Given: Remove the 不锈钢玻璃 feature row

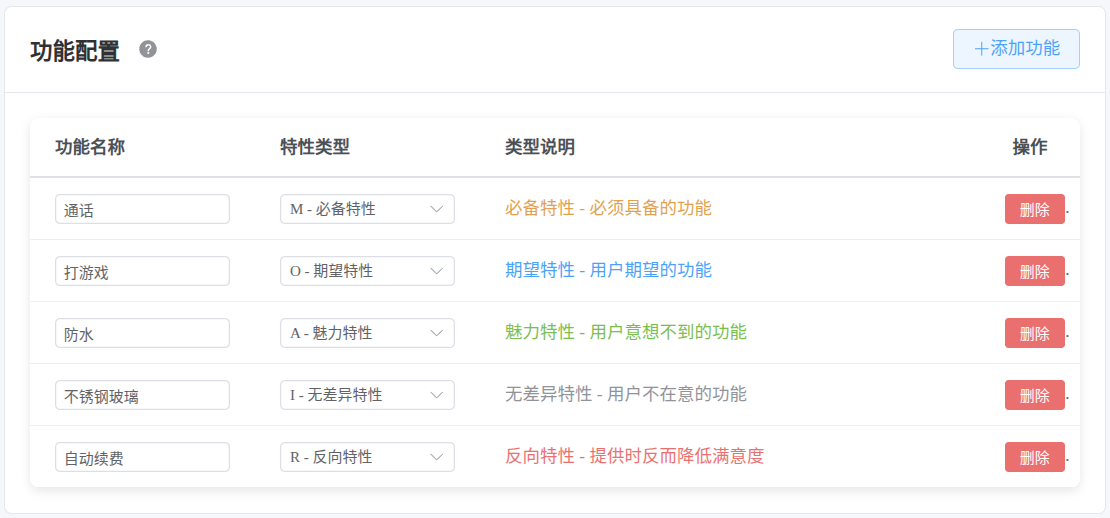Looking at the screenshot, I should pos(1034,396).
